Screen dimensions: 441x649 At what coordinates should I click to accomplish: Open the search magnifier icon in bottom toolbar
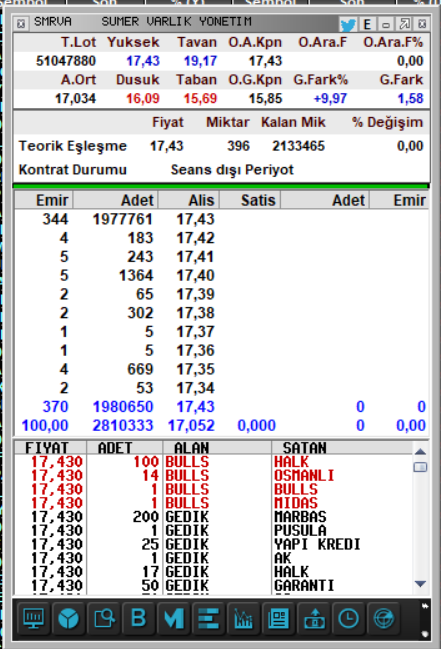click(x=104, y=619)
